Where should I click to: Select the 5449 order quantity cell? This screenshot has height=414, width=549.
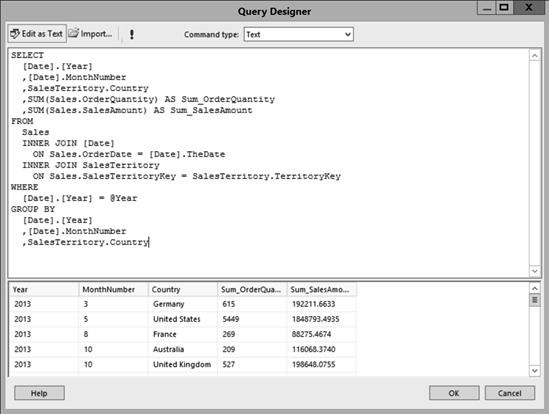point(252,319)
